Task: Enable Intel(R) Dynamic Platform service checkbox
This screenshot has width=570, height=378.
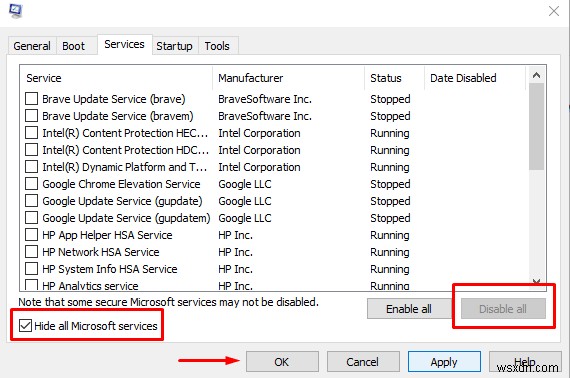Action: click(x=32, y=166)
